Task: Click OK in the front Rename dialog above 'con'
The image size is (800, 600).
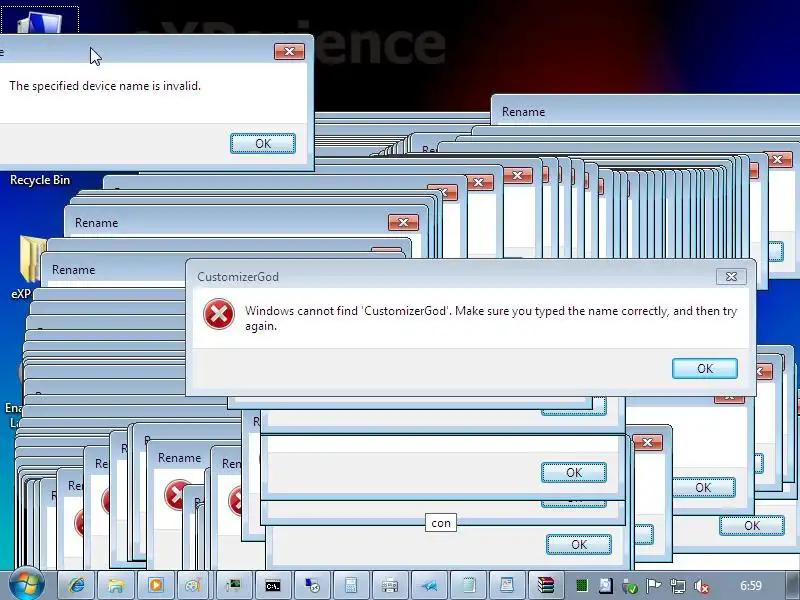Action: pos(574,472)
